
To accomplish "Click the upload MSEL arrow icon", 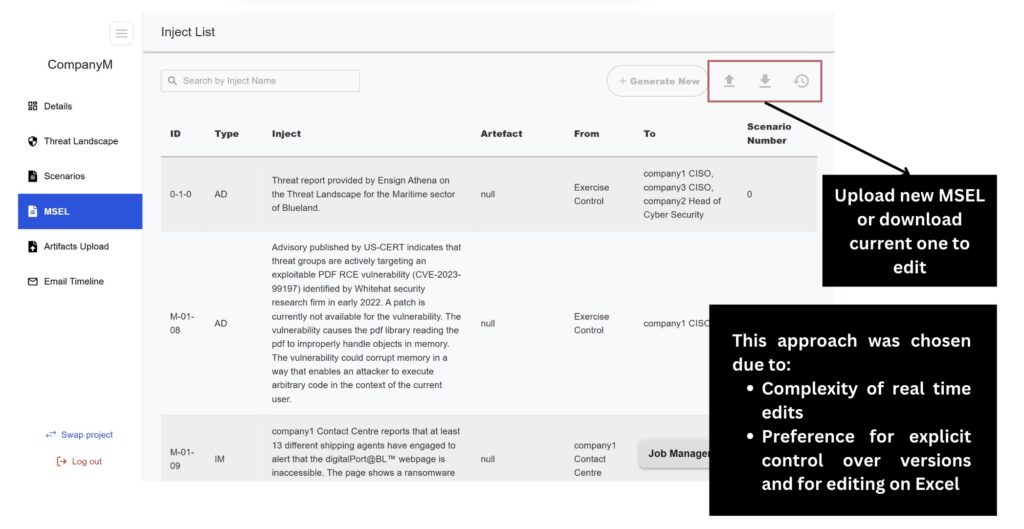I will (729, 81).
